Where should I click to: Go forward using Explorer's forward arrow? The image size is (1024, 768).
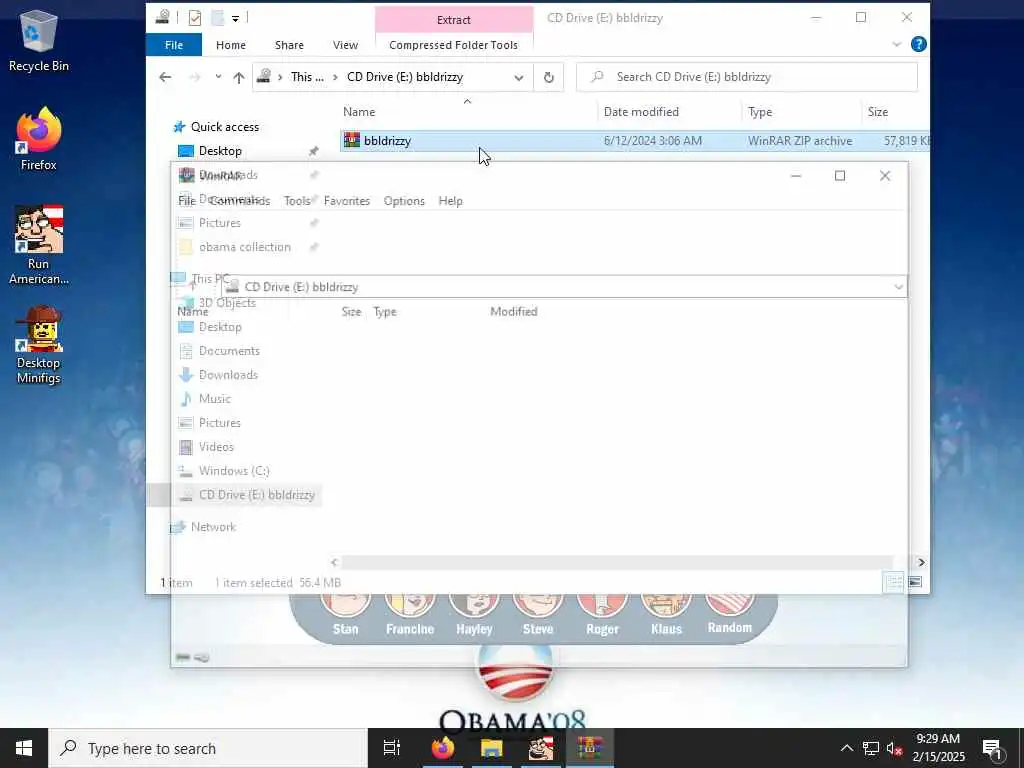(x=194, y=77)
